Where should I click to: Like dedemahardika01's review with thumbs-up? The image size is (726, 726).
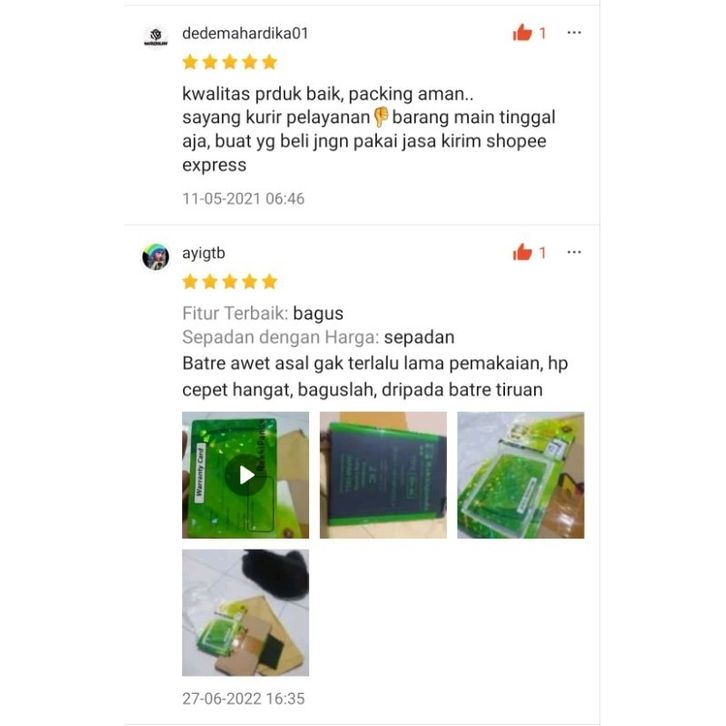point(522,32)
